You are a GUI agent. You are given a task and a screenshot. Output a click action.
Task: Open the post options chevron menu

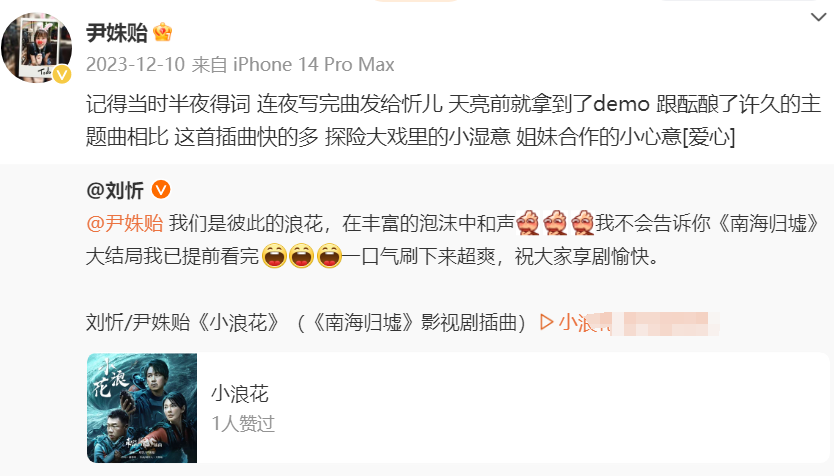coord(818,17)
